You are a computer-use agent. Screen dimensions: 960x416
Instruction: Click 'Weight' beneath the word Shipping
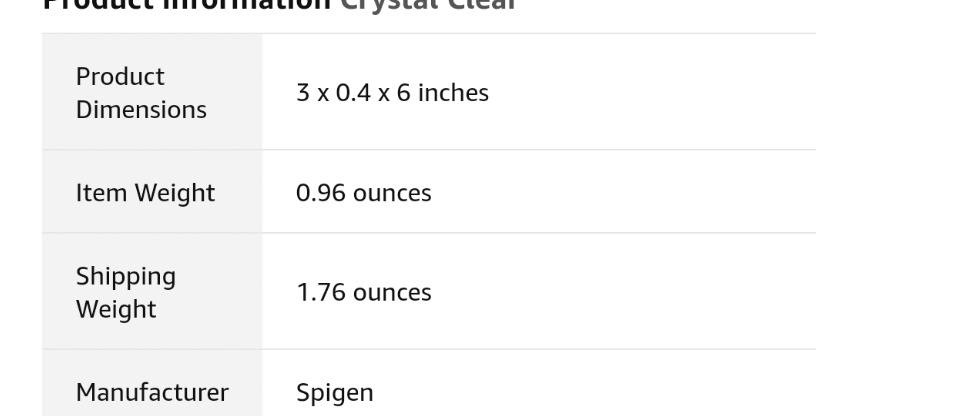116,309
